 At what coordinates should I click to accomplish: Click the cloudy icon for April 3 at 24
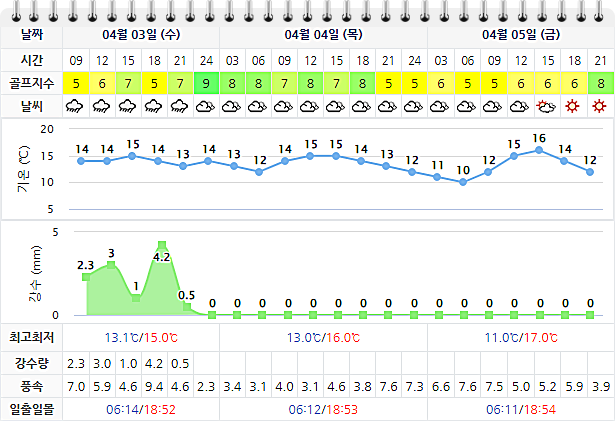tap(206, 106)
